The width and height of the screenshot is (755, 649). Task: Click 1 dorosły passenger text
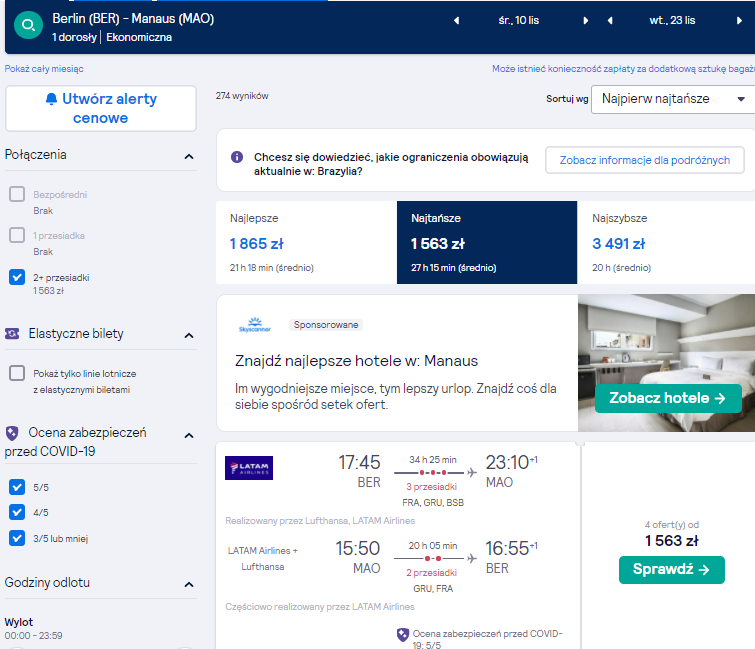coord(74,37)
